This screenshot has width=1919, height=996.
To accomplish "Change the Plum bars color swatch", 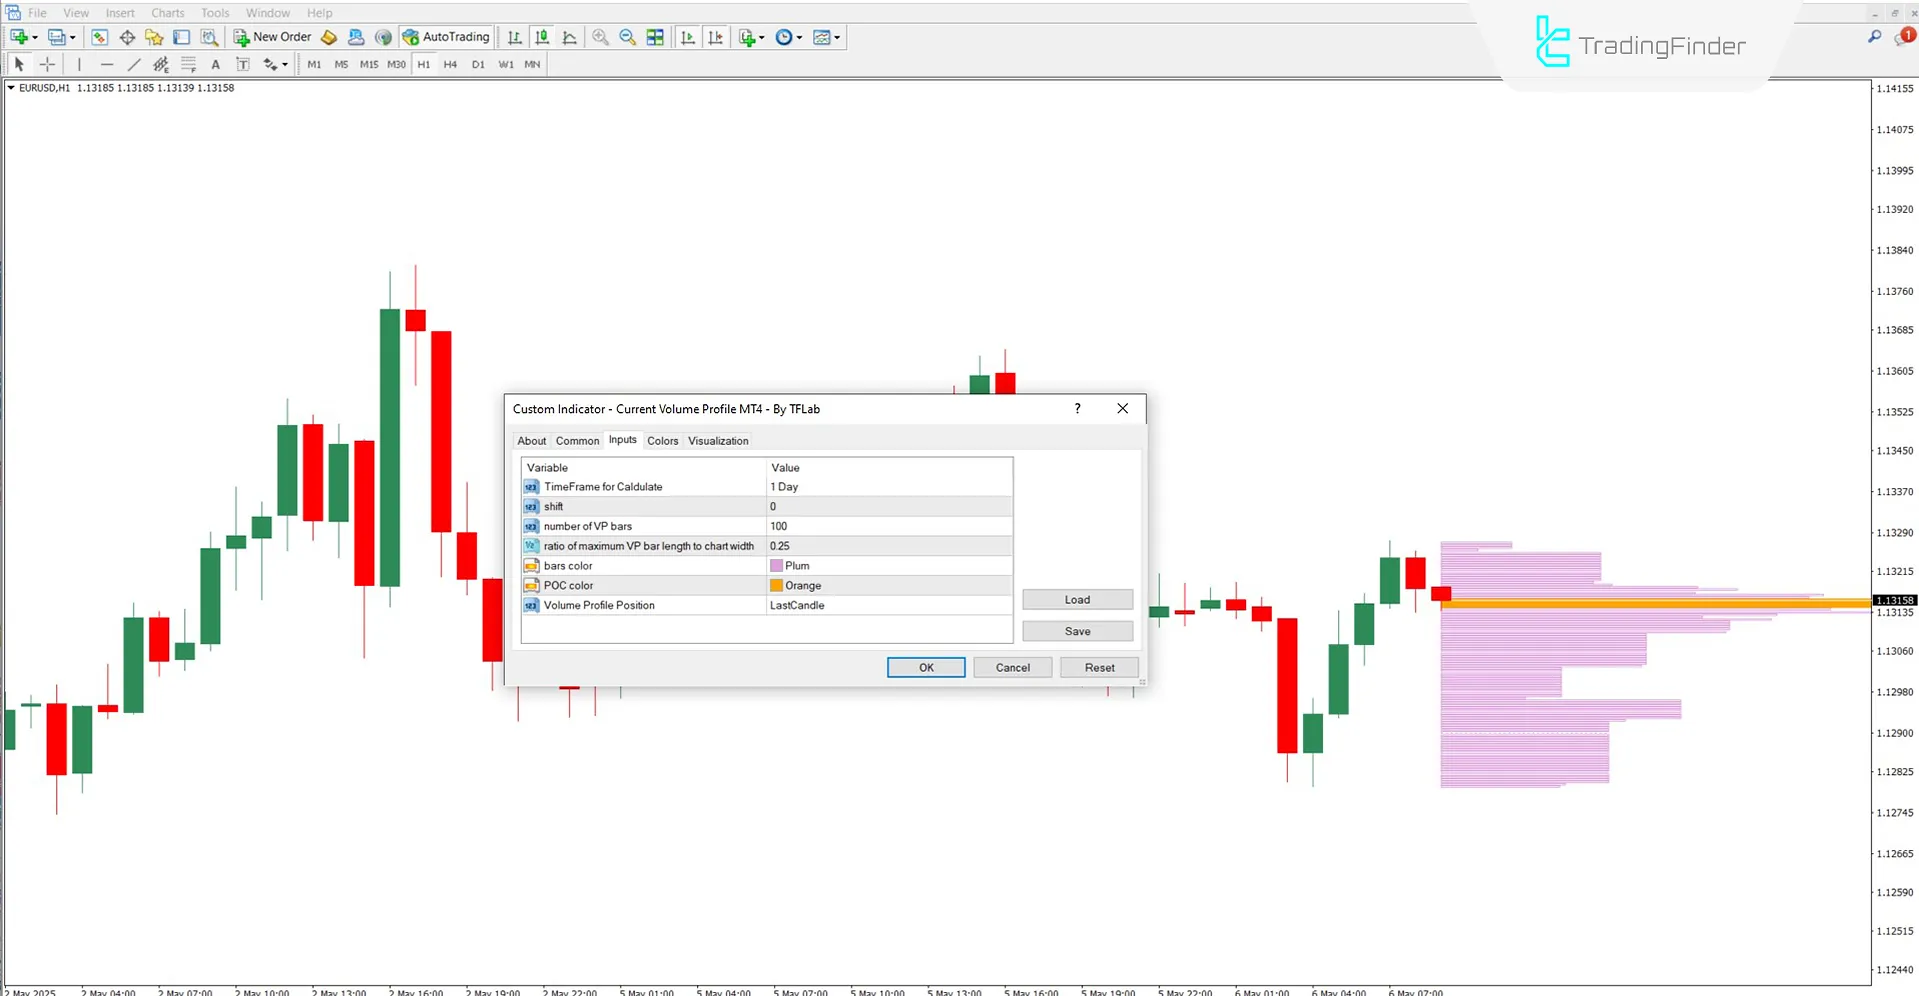I will click(777, 565).
